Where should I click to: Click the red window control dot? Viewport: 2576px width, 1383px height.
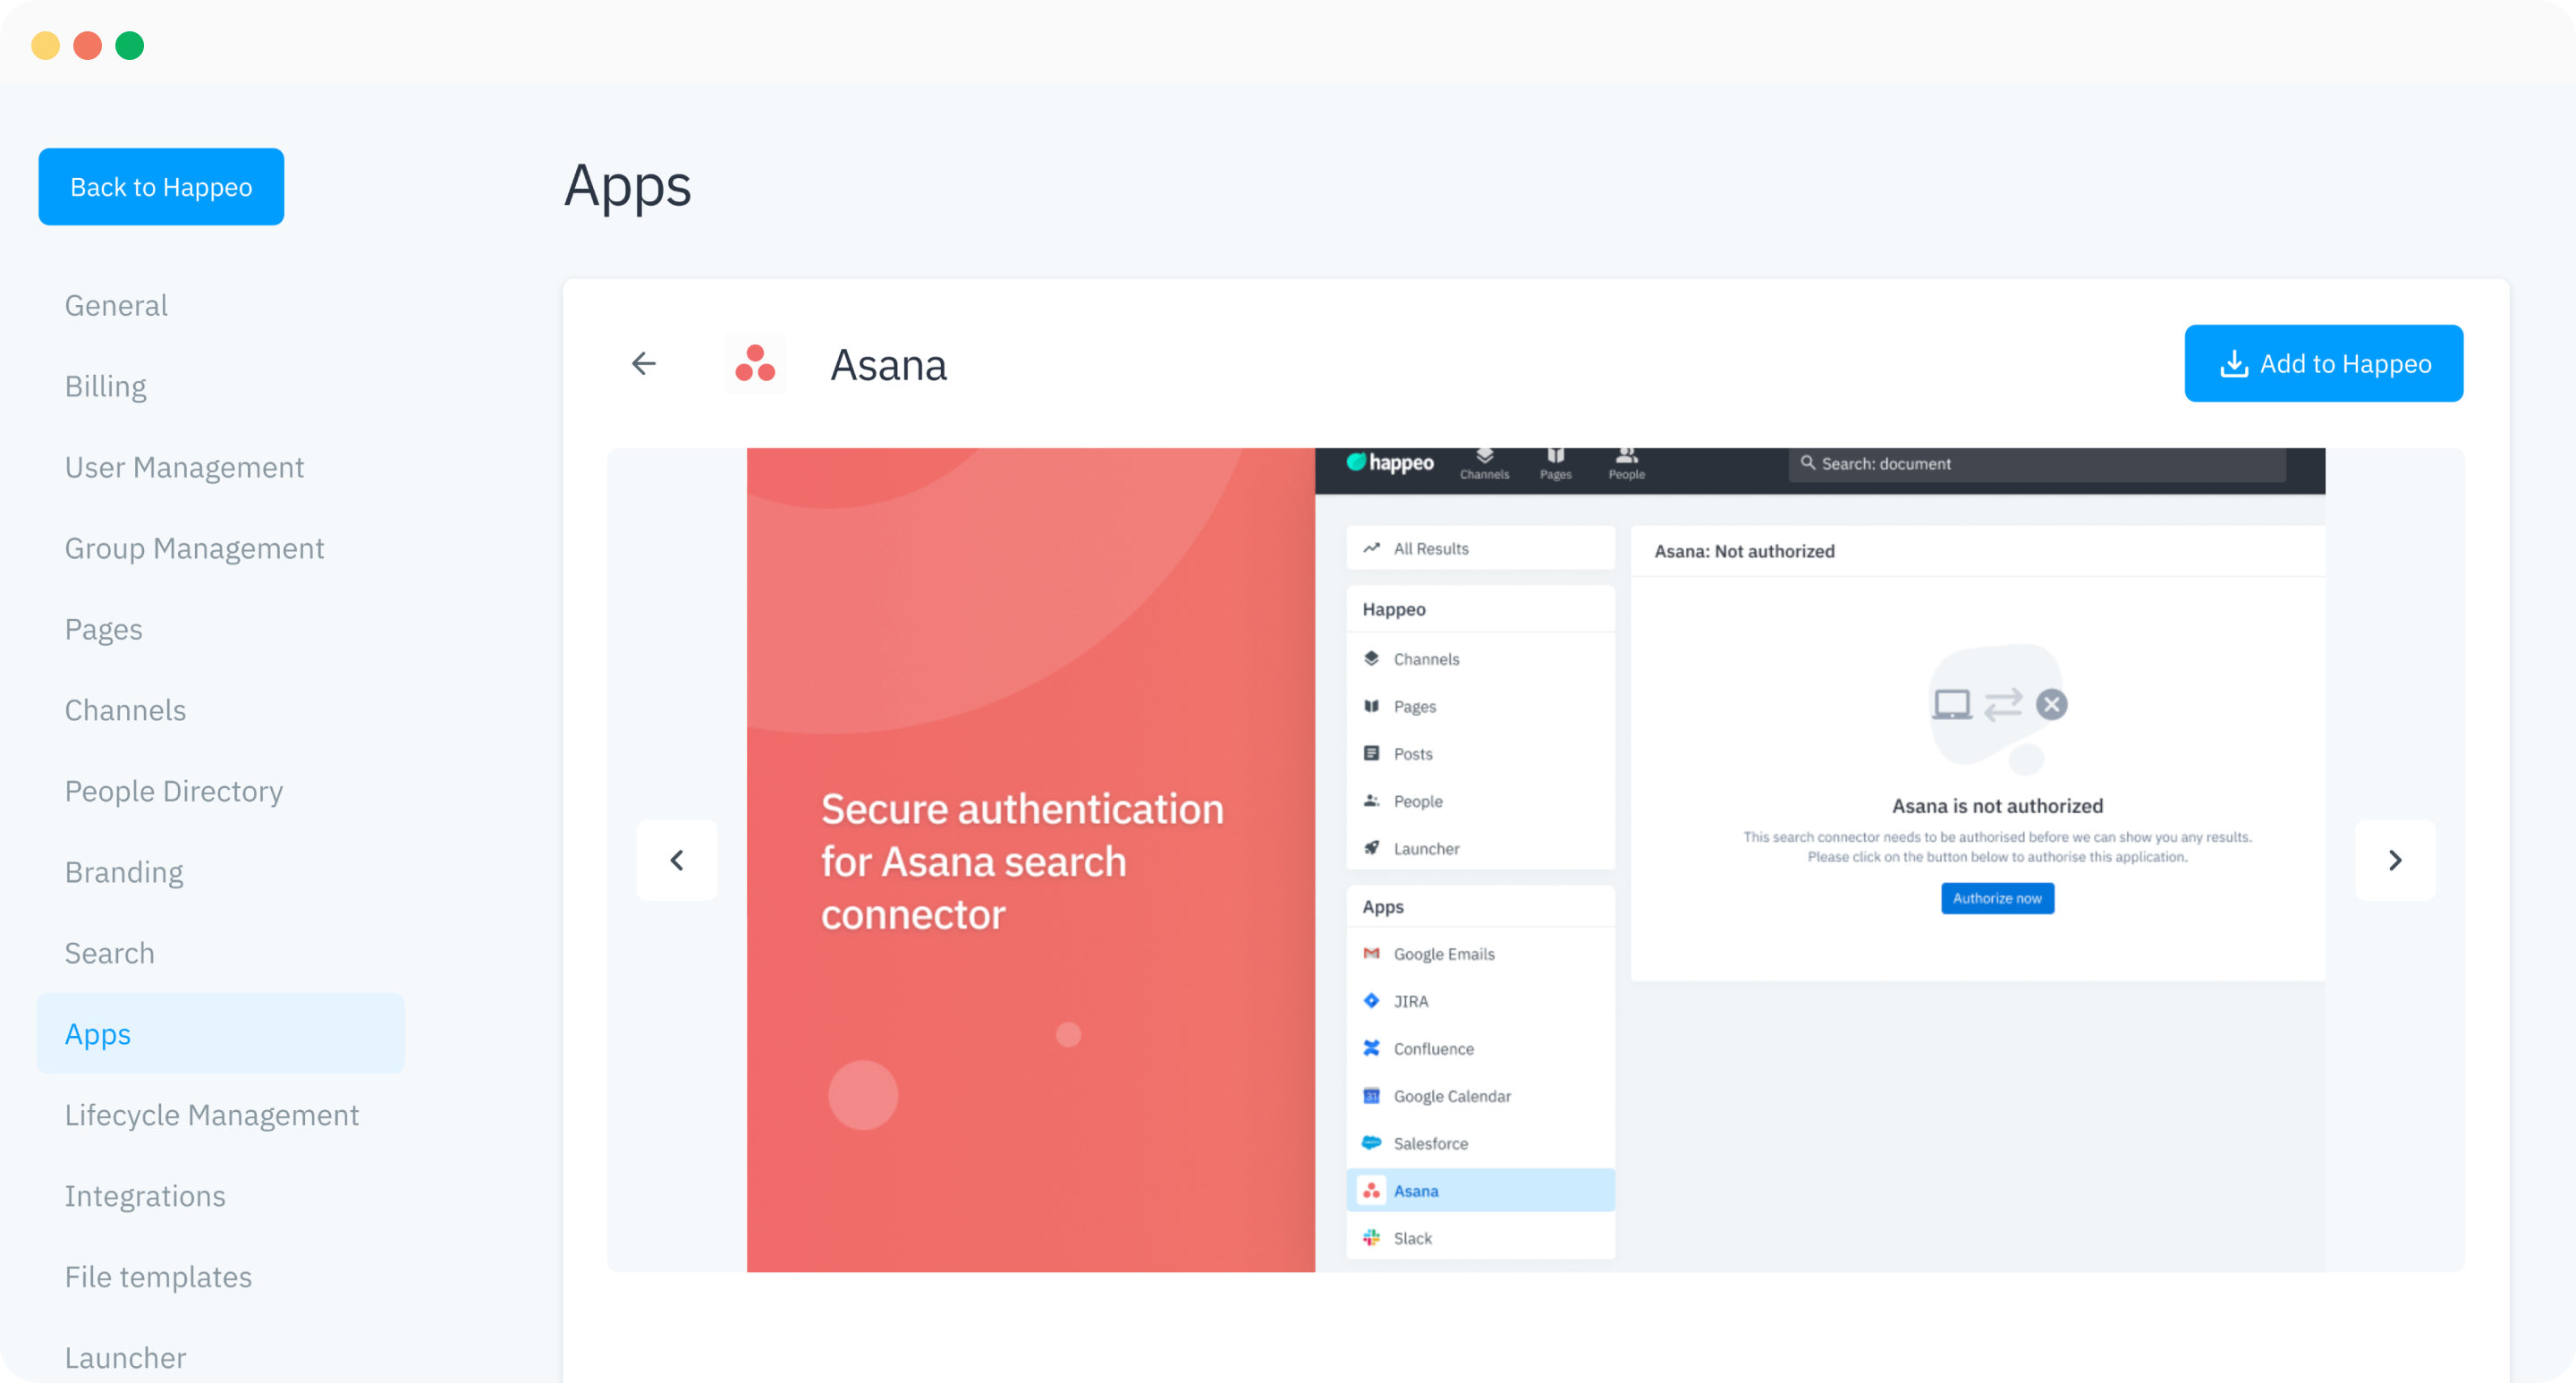(88, 46)
